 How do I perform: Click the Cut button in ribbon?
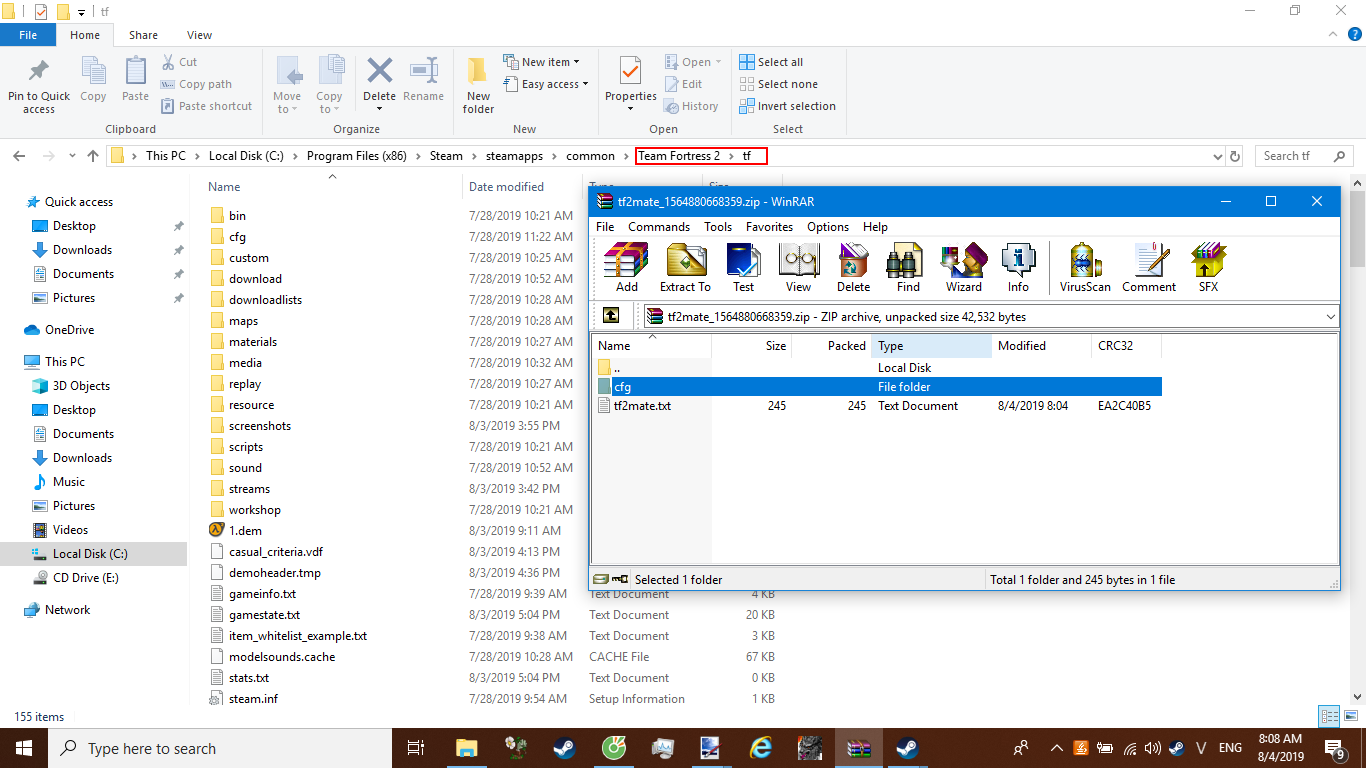click(x=179, y=62)
